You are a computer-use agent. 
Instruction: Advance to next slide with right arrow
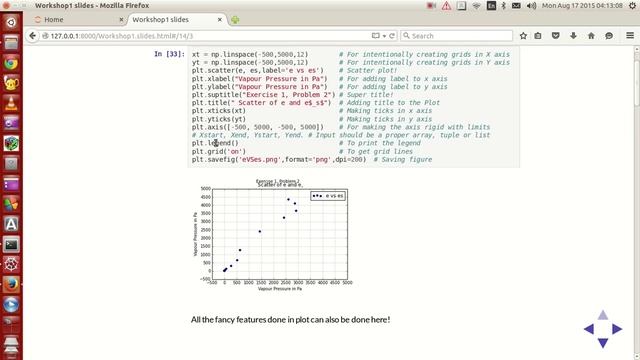pyautogui.click(x=617, y=329)
